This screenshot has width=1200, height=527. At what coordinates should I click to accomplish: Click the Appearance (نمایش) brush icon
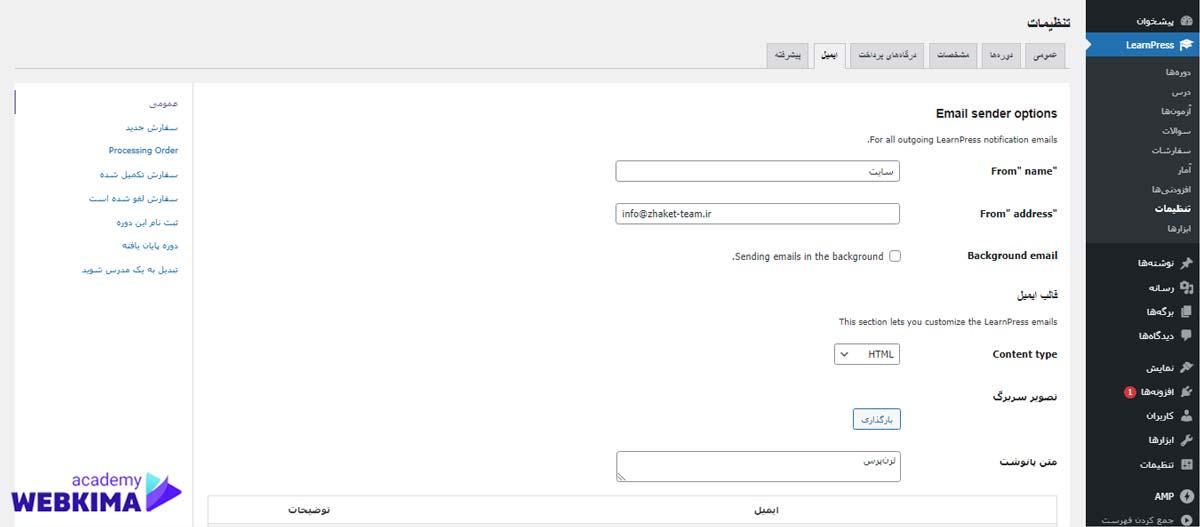tap(1186, 367)
